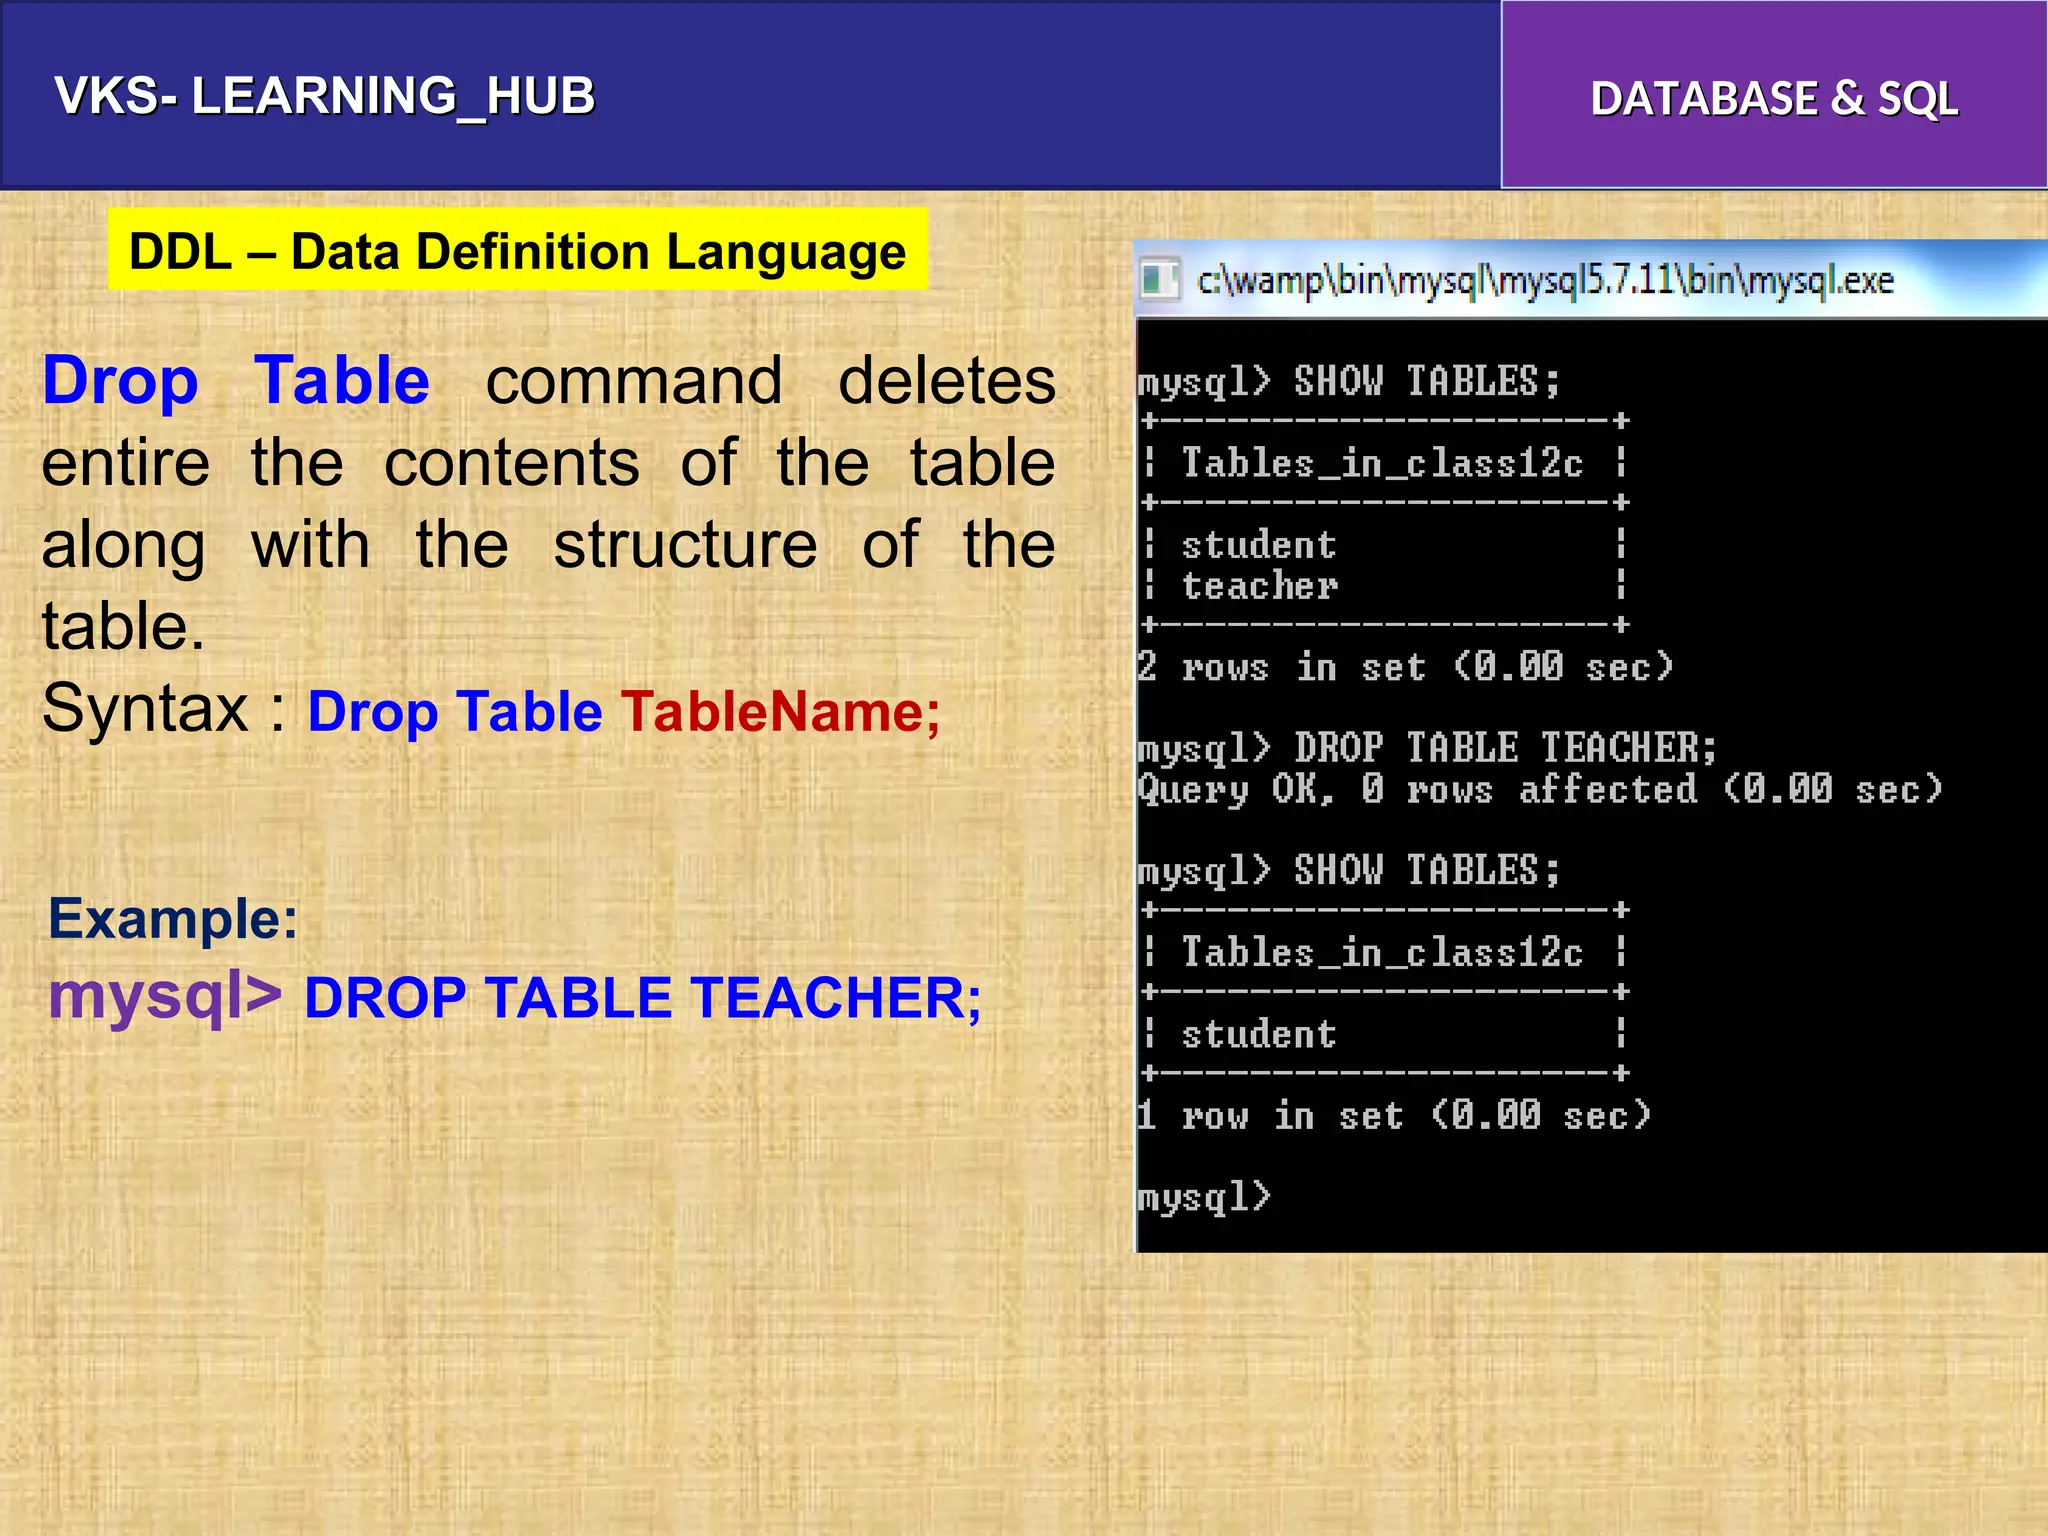This screenshot has width=2048, height=1536.
Task: Click the console window icon in the mysql.exe title bar
Action: 1160,279
